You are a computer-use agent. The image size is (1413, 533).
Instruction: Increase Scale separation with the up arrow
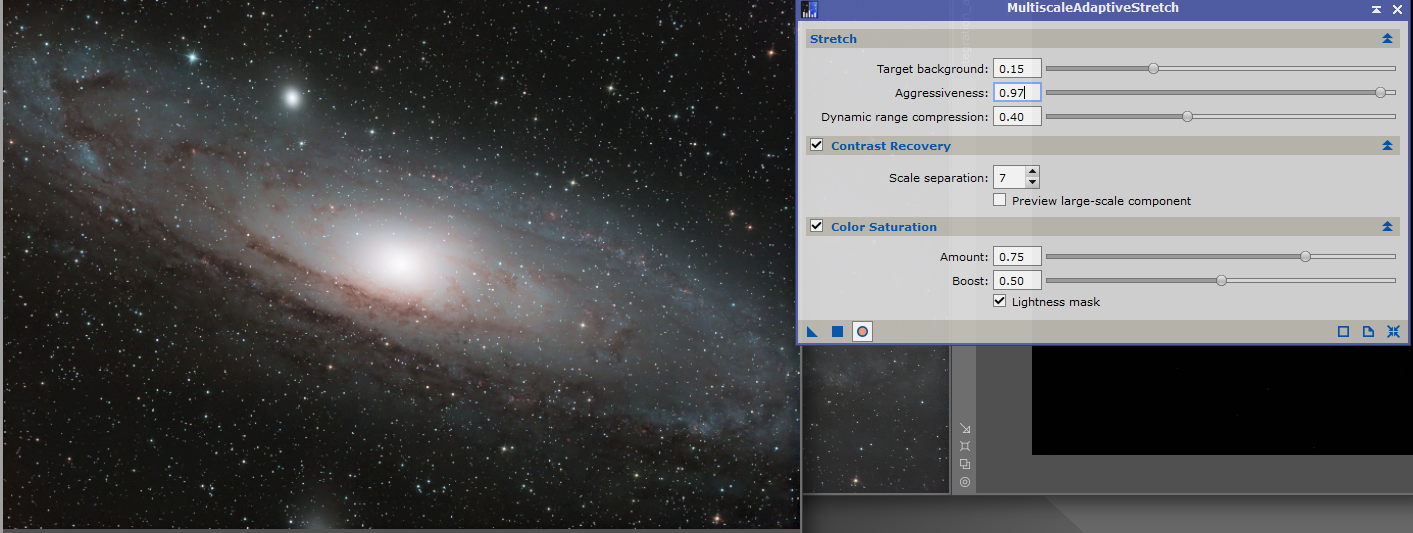(x=1033, y=172)
